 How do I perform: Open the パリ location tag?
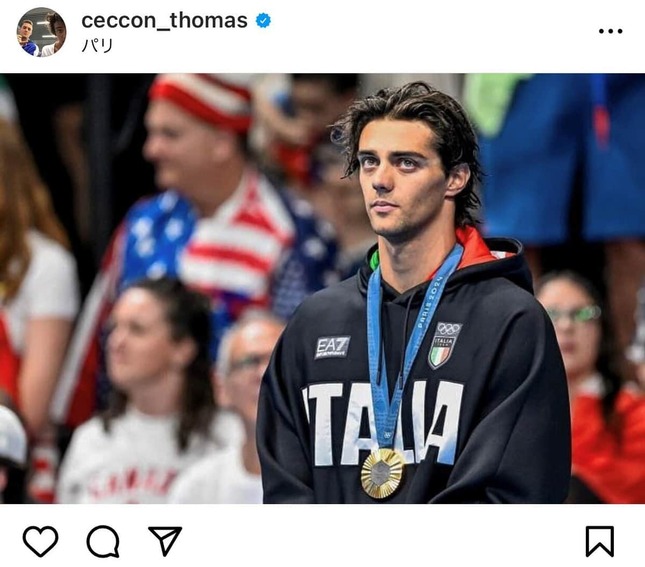click(97, 45)
